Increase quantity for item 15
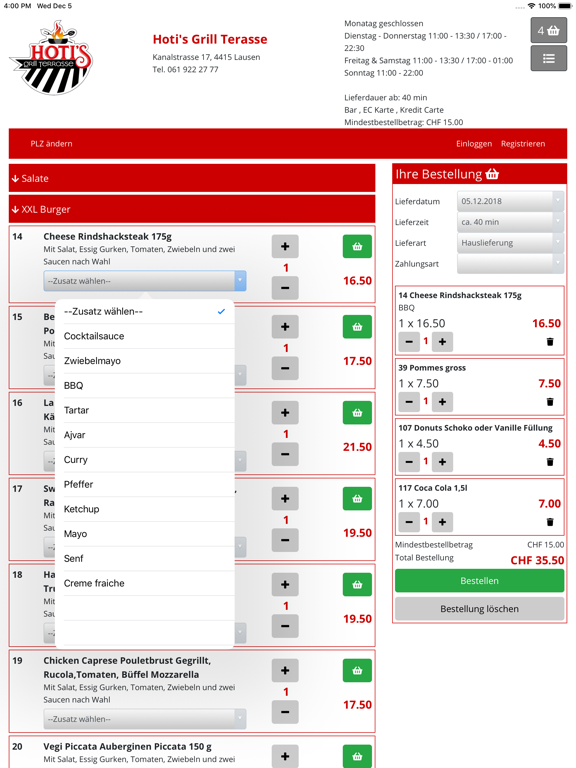The width and height of the screenshot is (576, 768). click(285, 327)
